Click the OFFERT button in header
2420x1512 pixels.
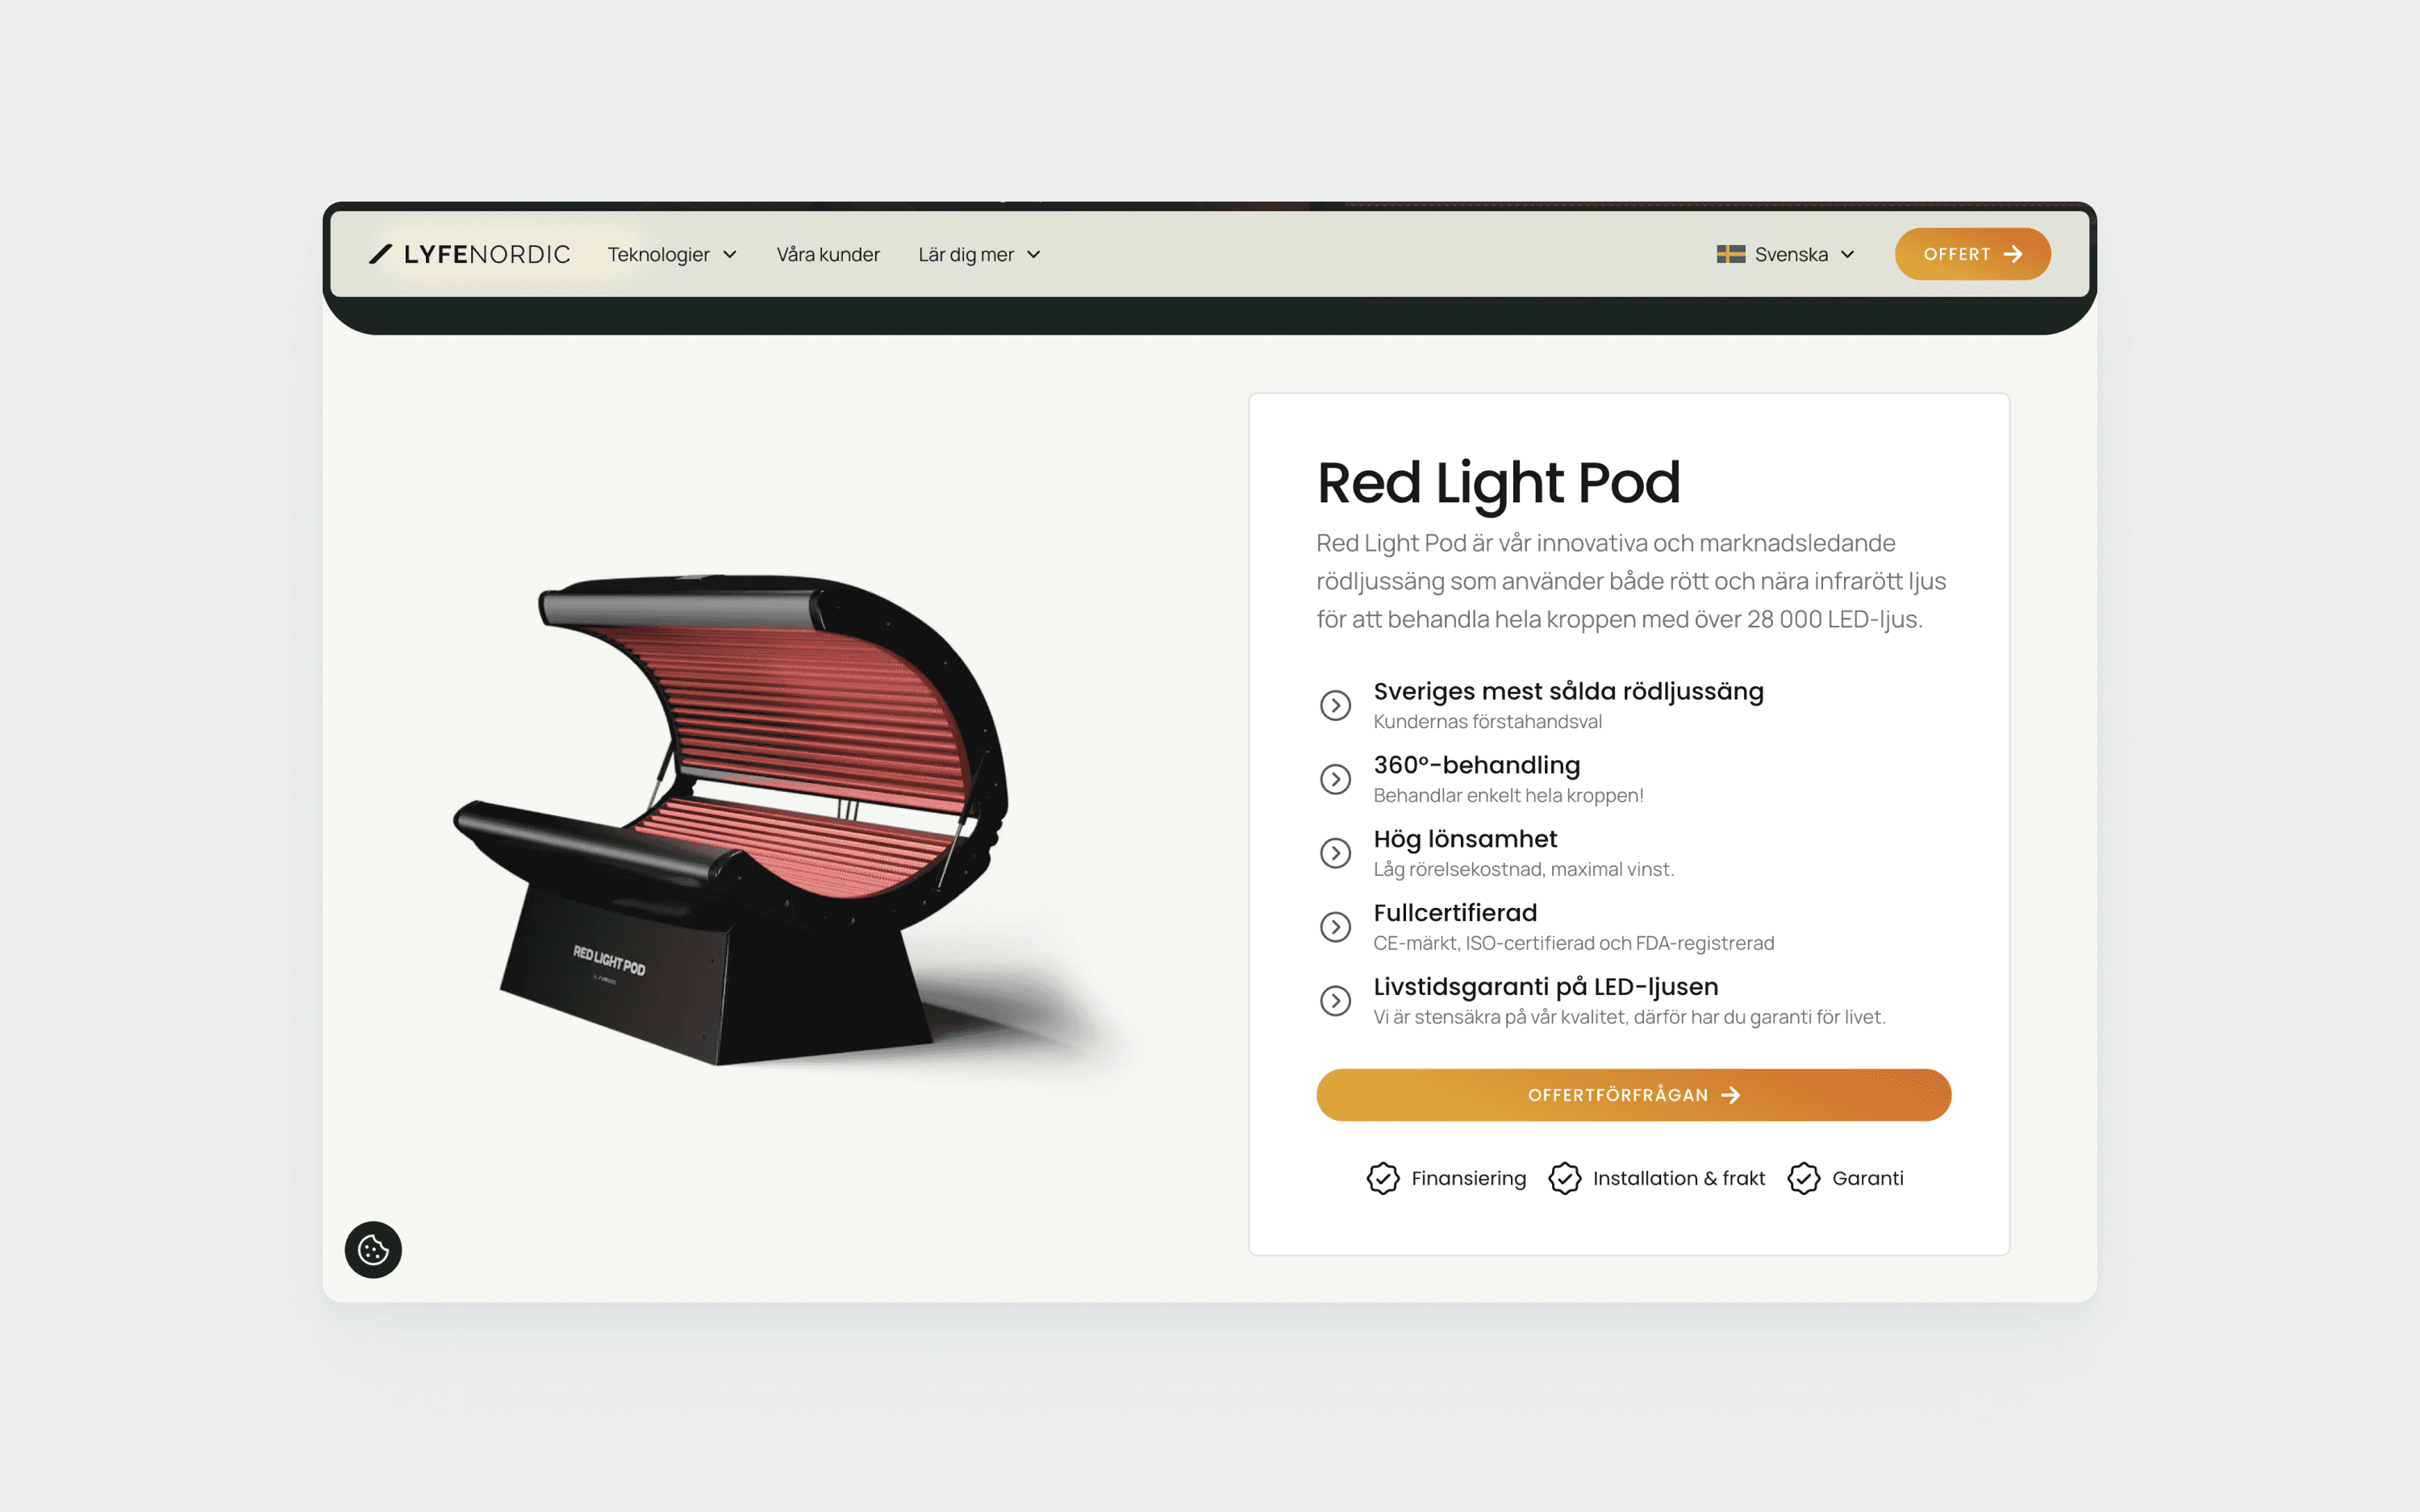point(1972,254)
